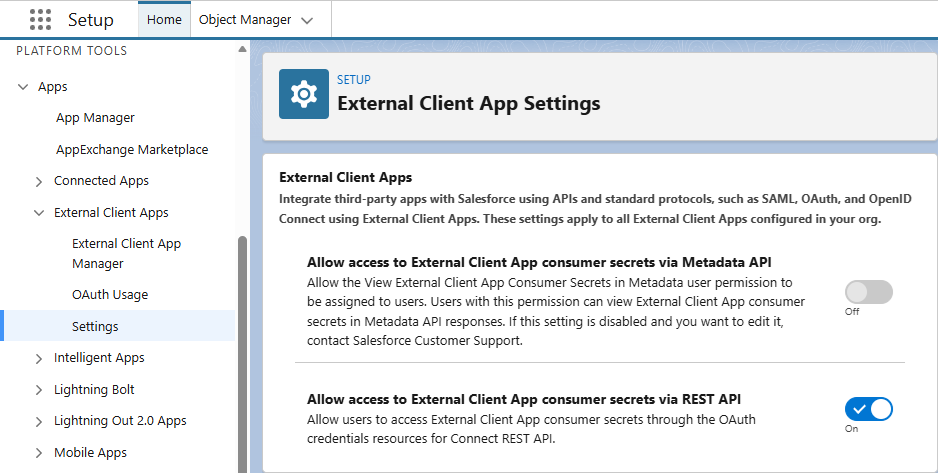Disable the REST API consumer secrets toggle
The image size is (938, 473).
pyautogui.click(x=869, y=409)
